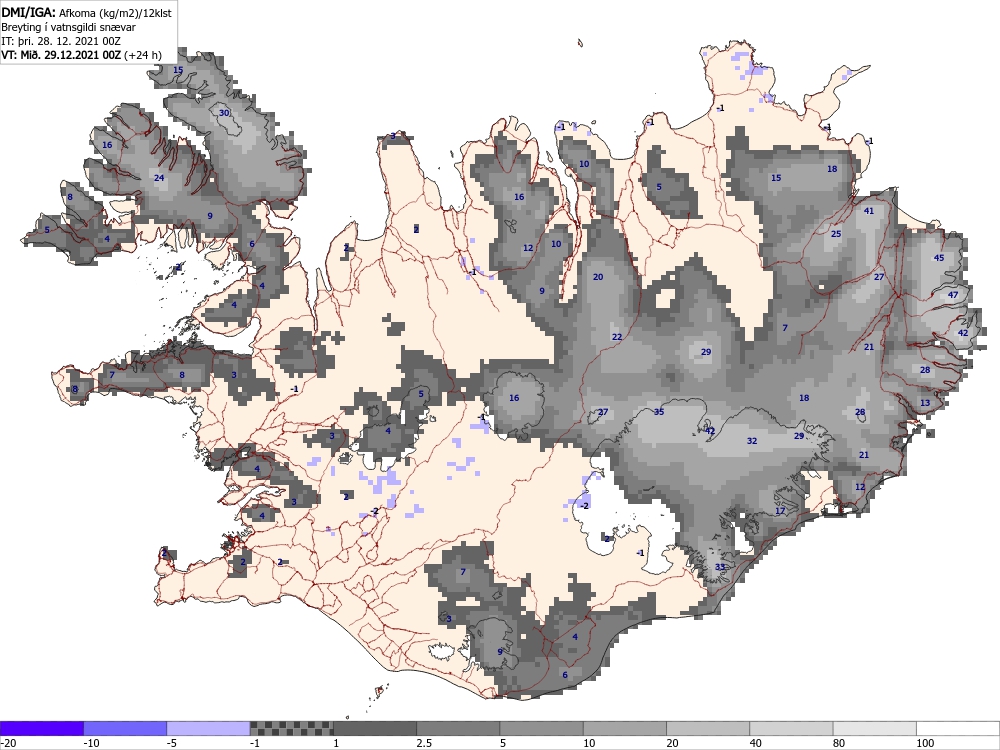Image resolution: width=1000 pixels, height=750 pixels.
Task: Select the '-20' color scale label
Action: [8, 743]
